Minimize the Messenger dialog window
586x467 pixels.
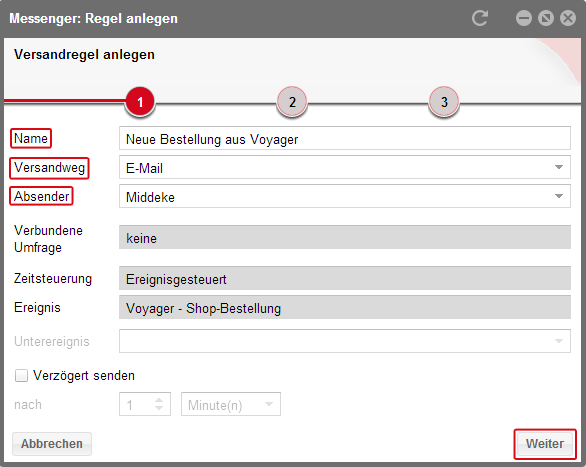pyautogui.click(x=524, y=18)
